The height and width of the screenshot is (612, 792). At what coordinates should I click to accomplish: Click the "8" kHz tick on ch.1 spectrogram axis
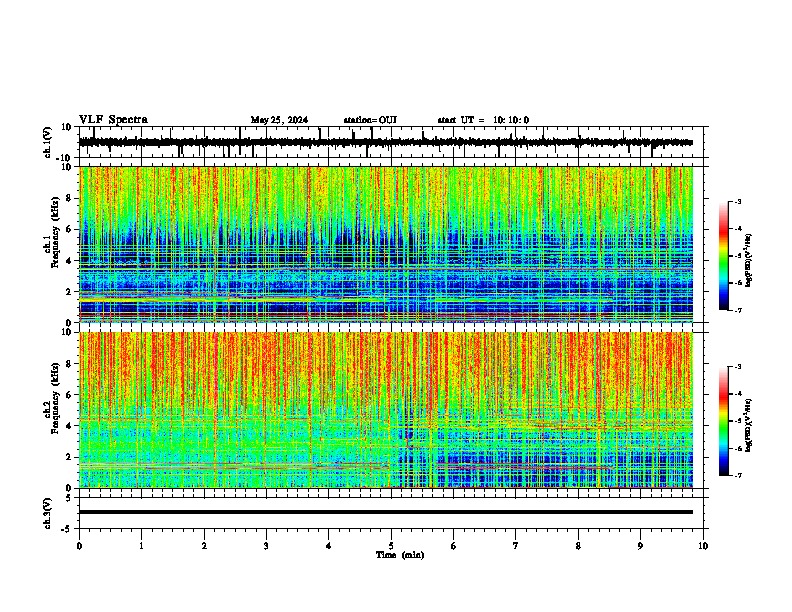point(69,198)
